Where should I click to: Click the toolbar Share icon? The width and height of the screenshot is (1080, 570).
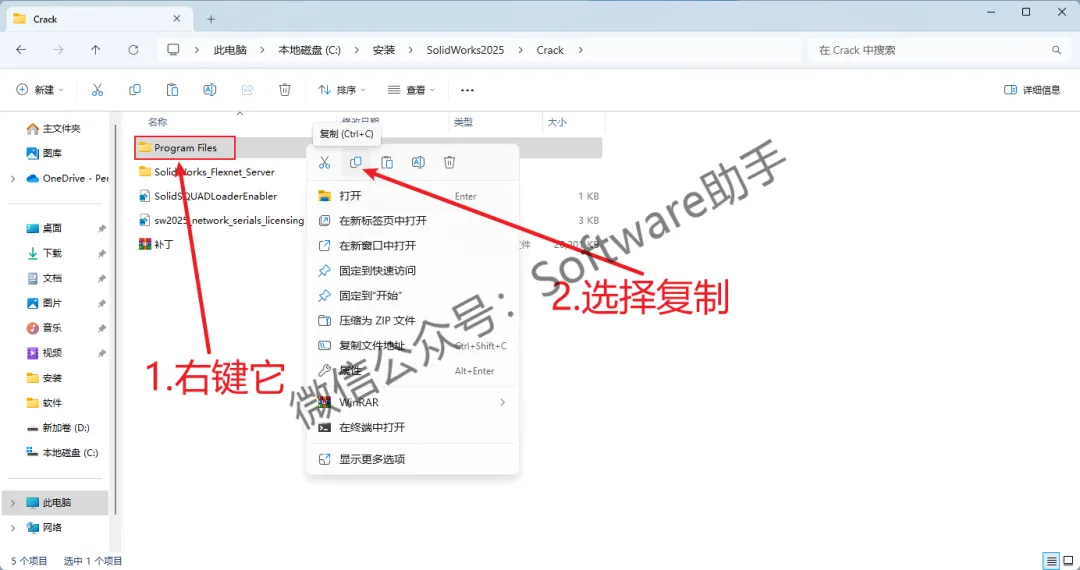[x=247, y=89]
